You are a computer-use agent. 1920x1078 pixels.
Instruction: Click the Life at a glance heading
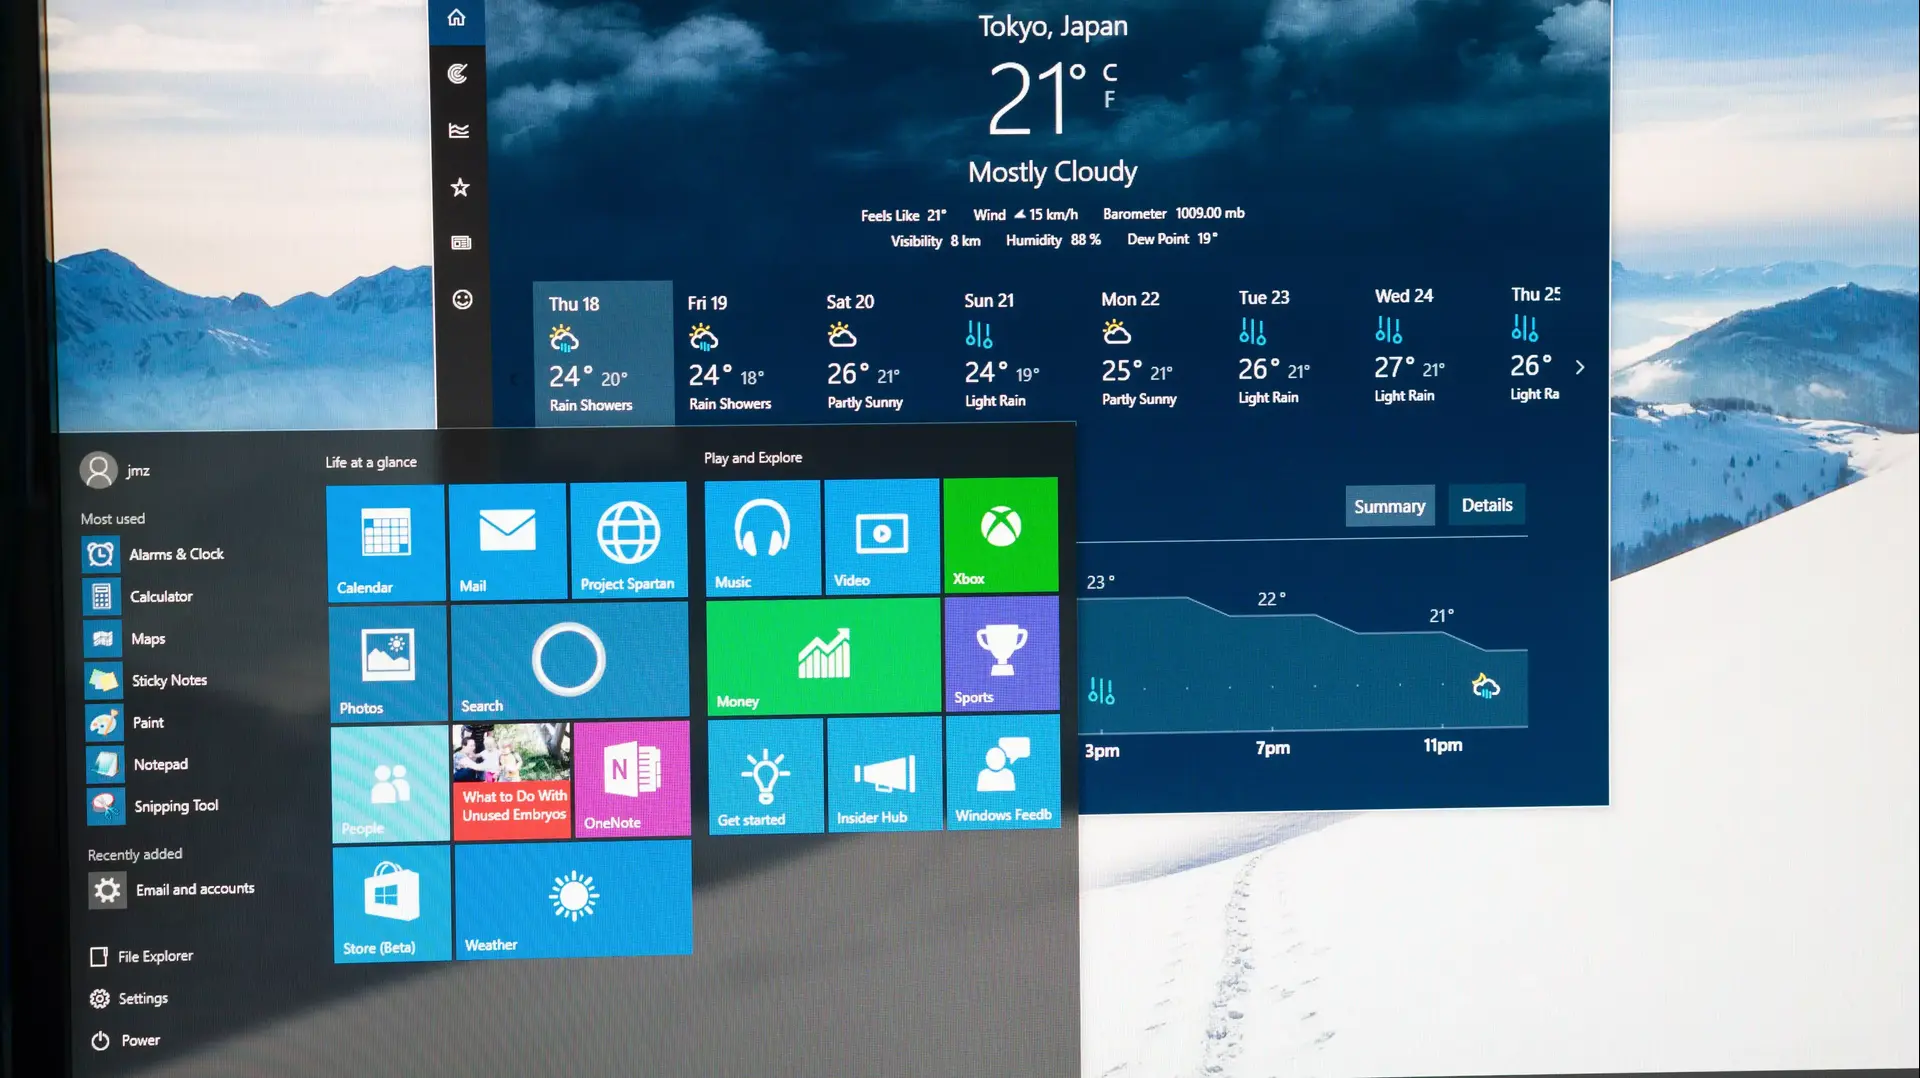click(371, 462)
